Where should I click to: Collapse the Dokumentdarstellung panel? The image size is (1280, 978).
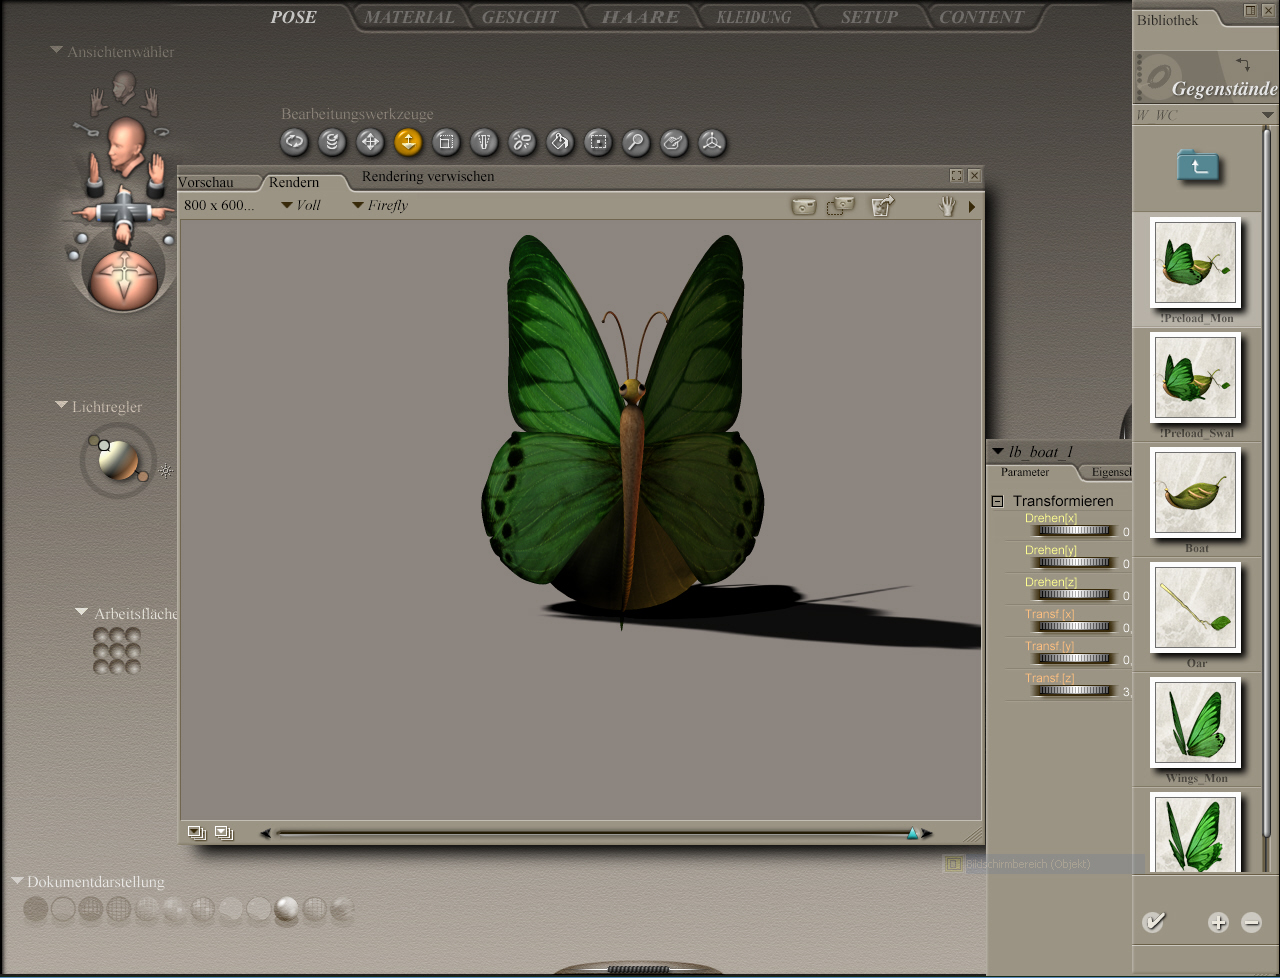[x=17, y=881]
